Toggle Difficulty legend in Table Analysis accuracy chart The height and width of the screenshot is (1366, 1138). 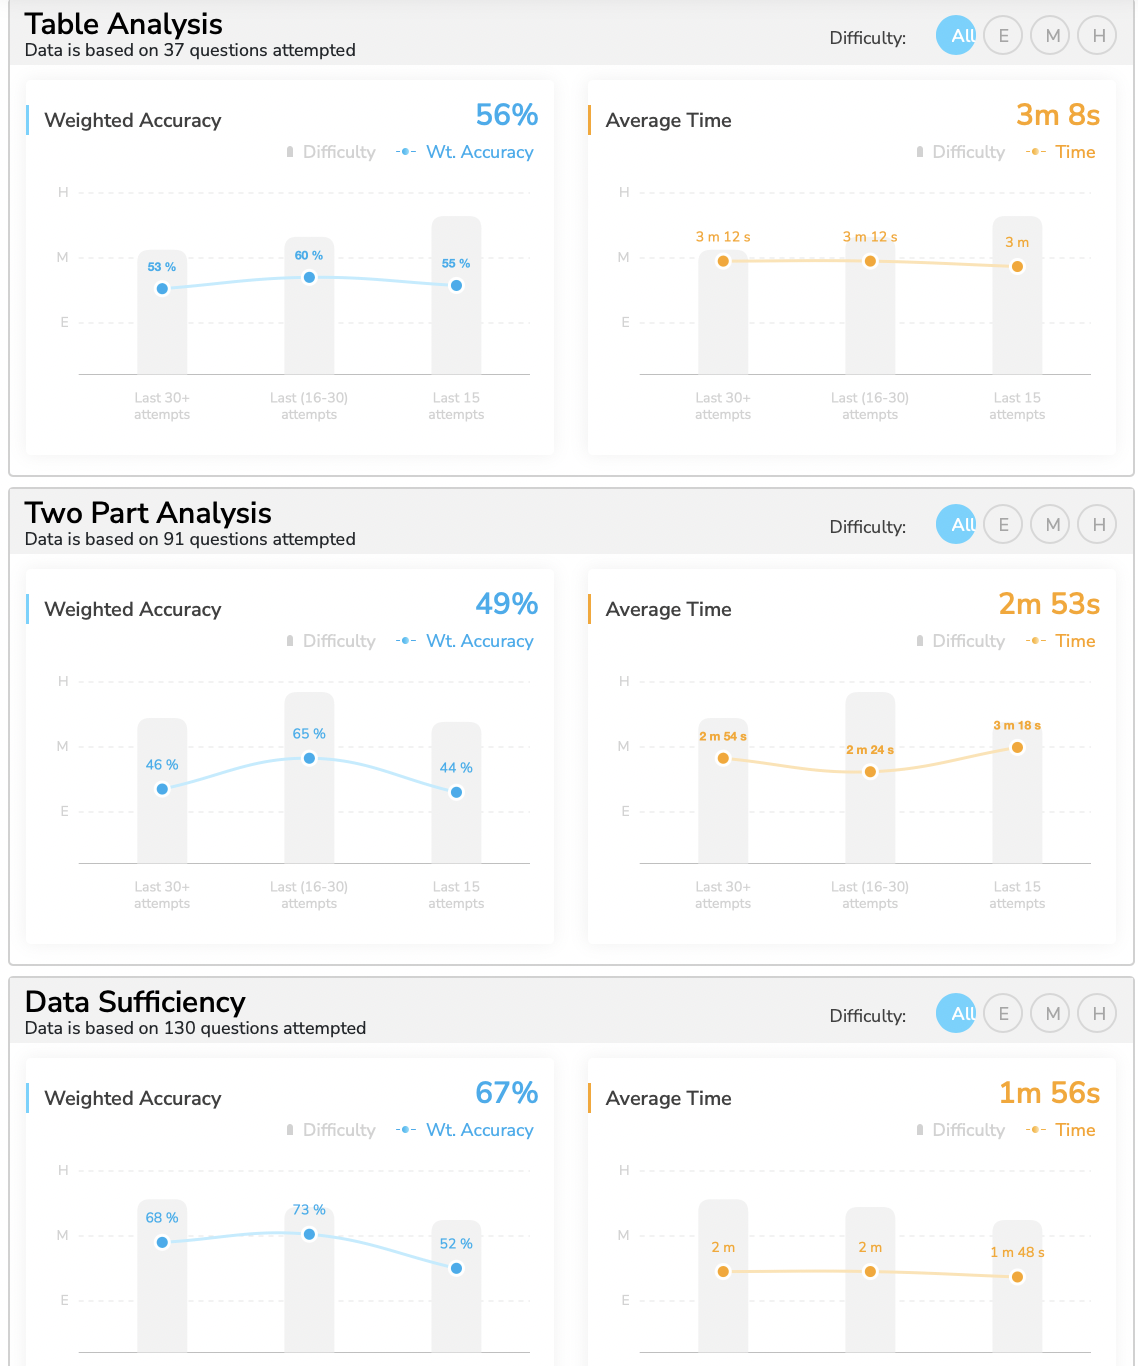pos(331,152)
